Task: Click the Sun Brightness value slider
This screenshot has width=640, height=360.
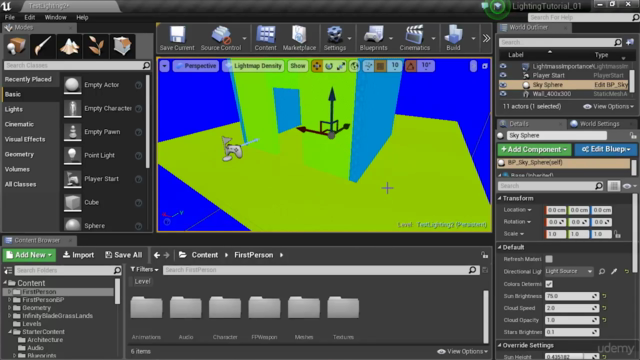Action: coord(571,296)
